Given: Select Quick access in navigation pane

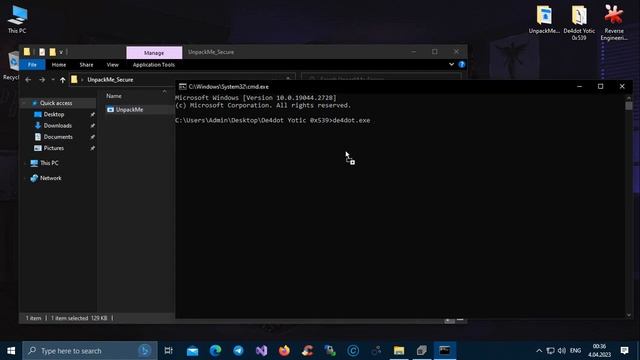Looking at the screenshot, I should point(56,103).
